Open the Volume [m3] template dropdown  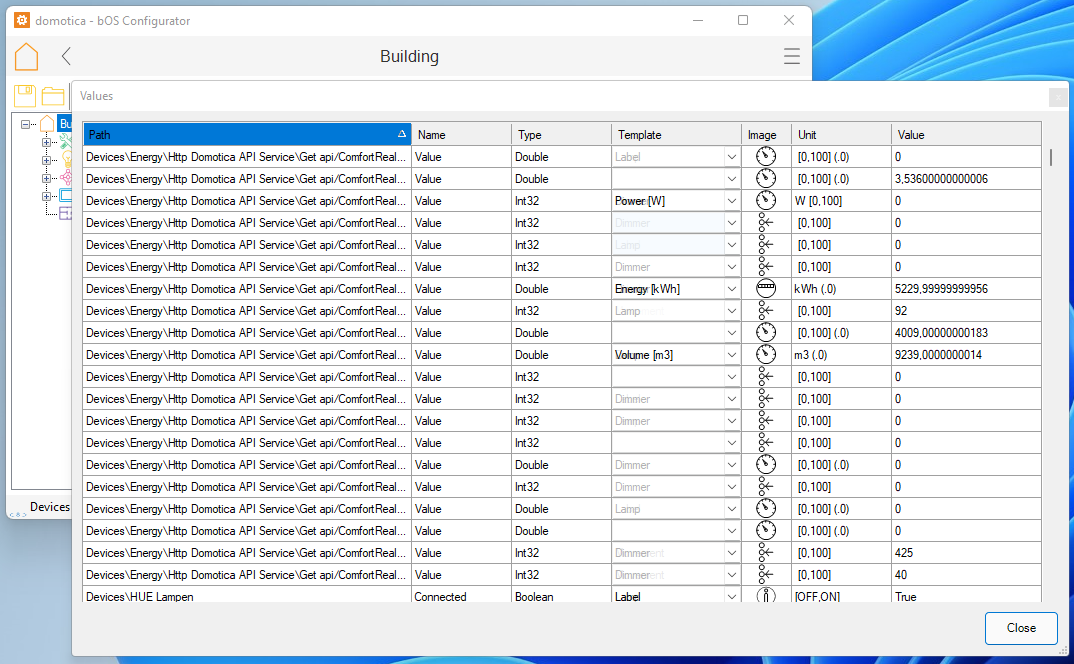731,355
